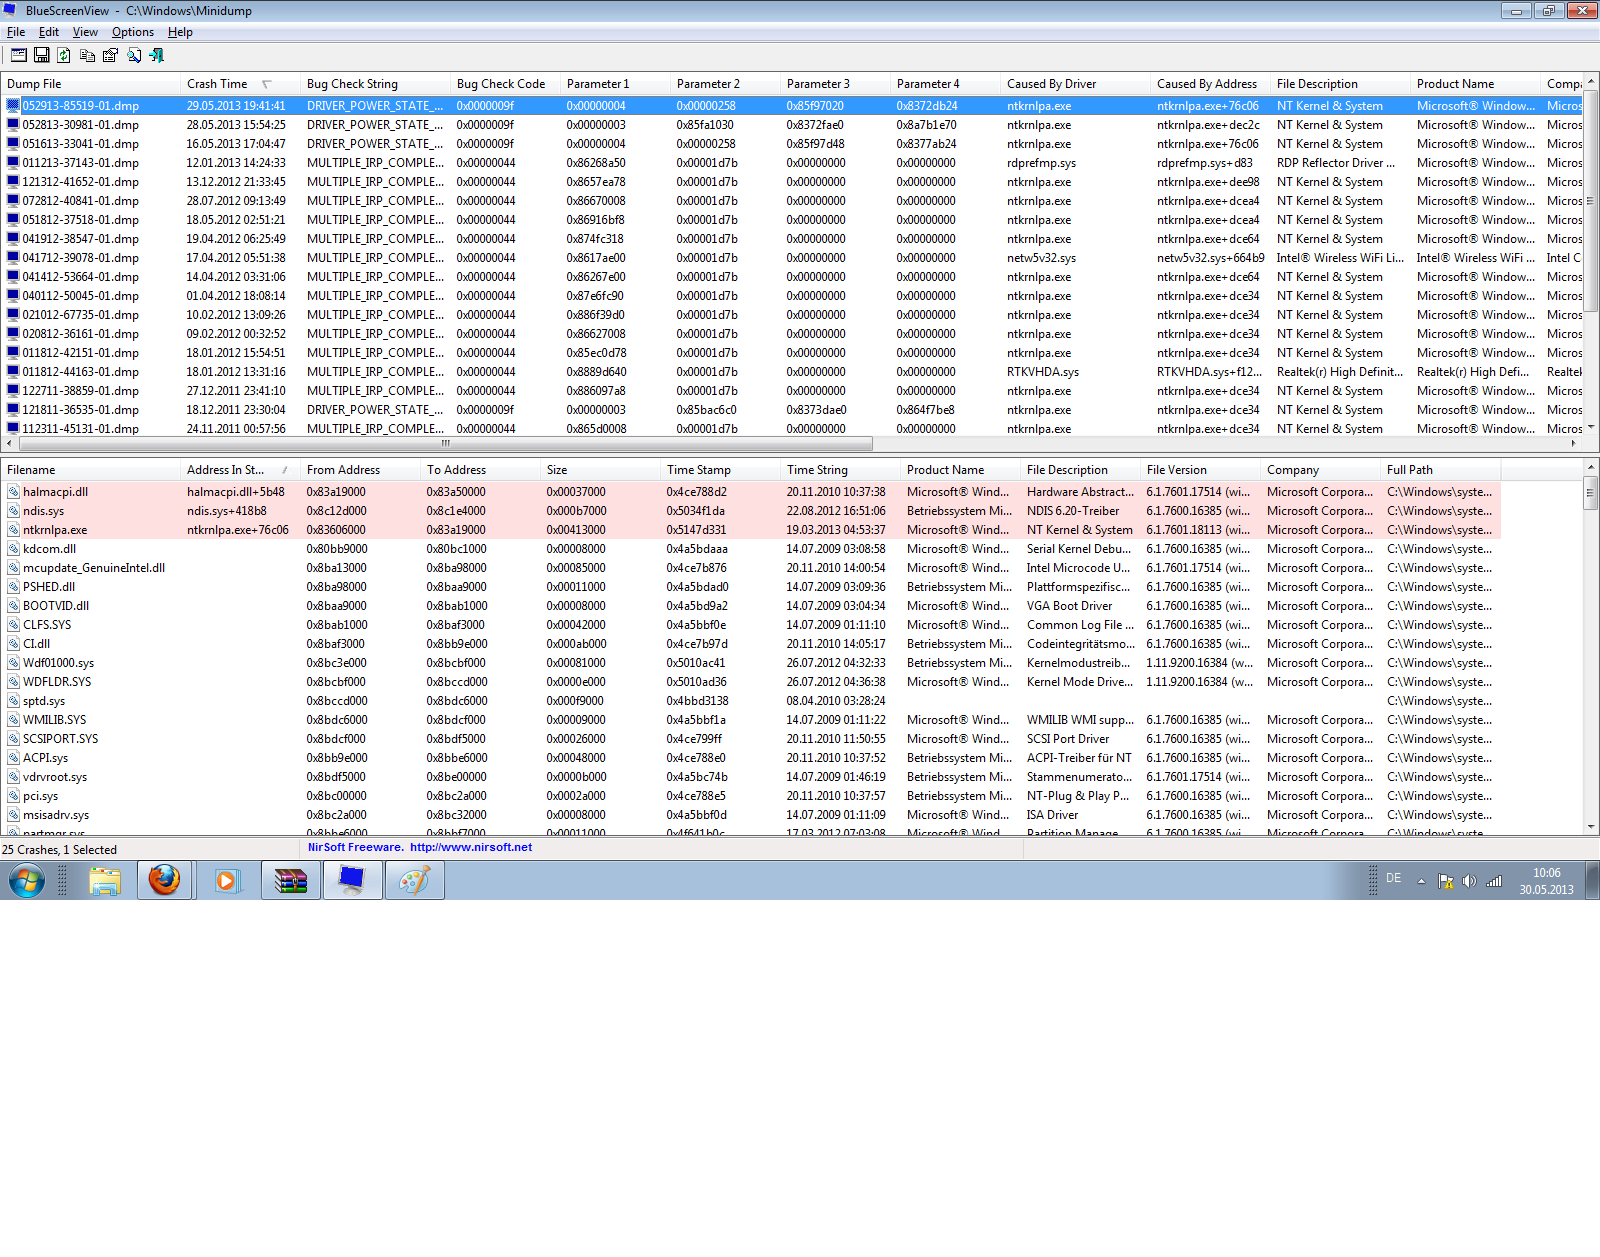Show hidden tray icons arrow

tap(1421, 881)
